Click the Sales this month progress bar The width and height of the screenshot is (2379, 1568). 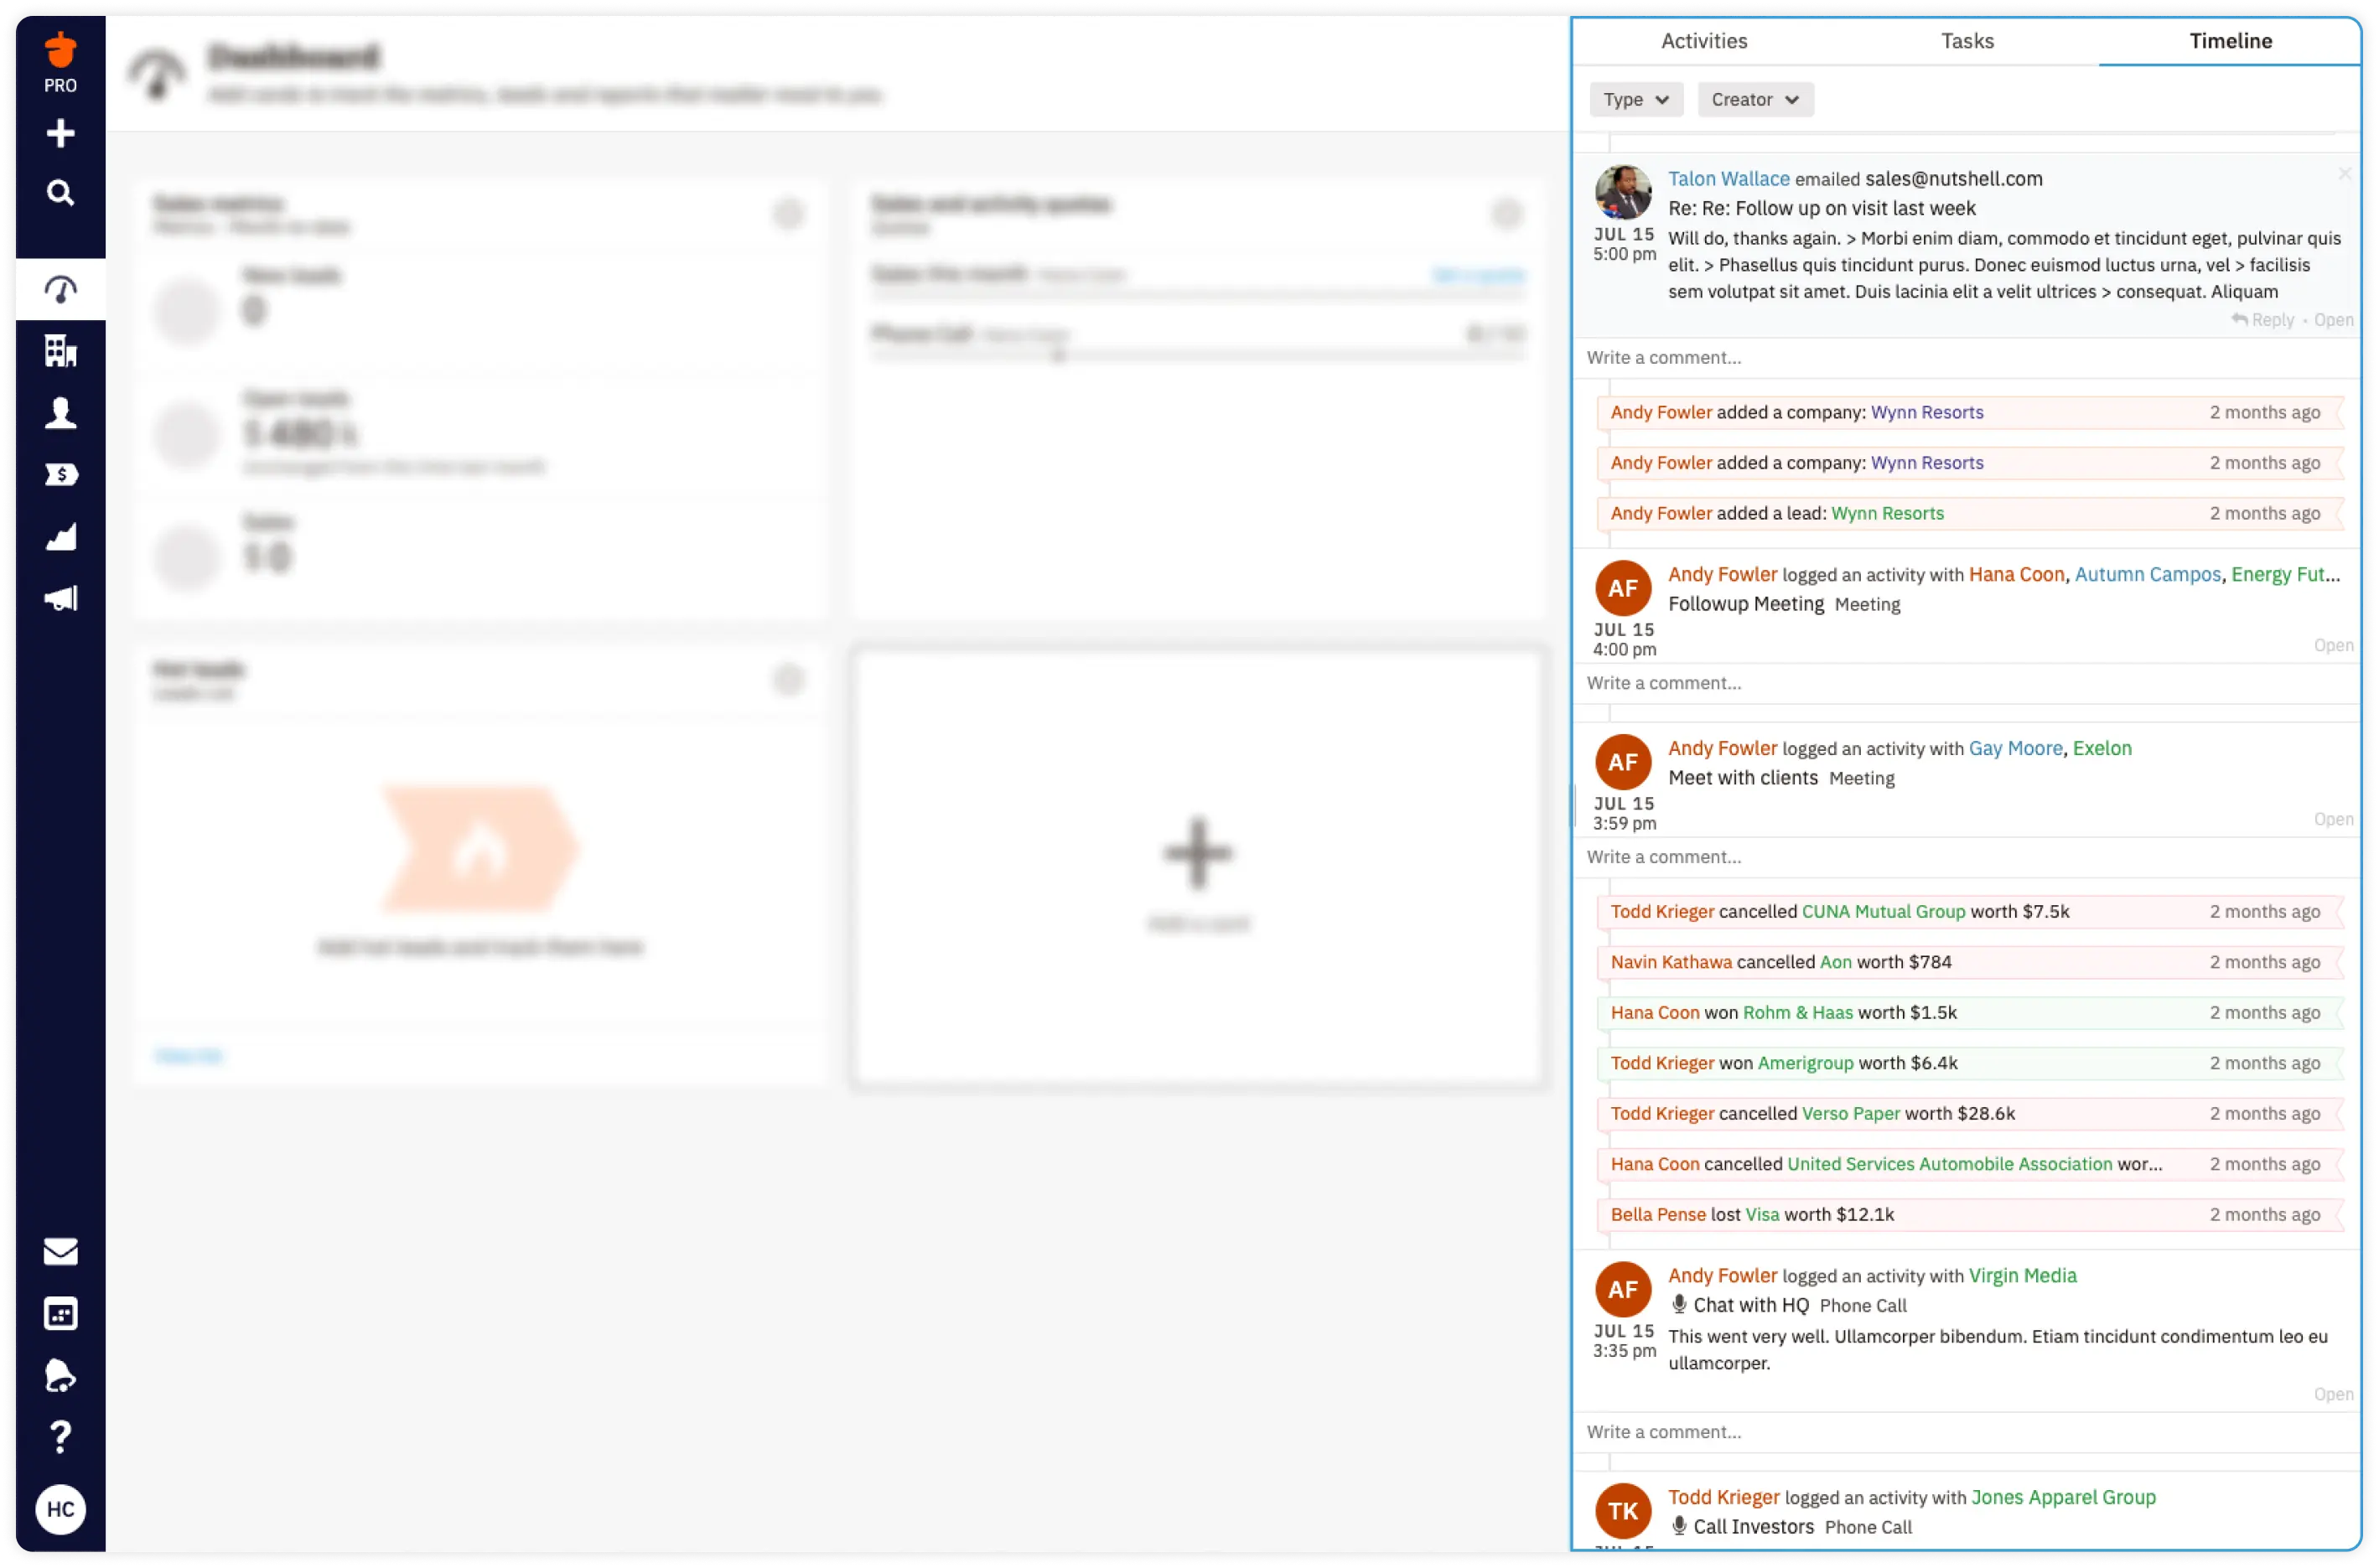(x=1198, y=295)
